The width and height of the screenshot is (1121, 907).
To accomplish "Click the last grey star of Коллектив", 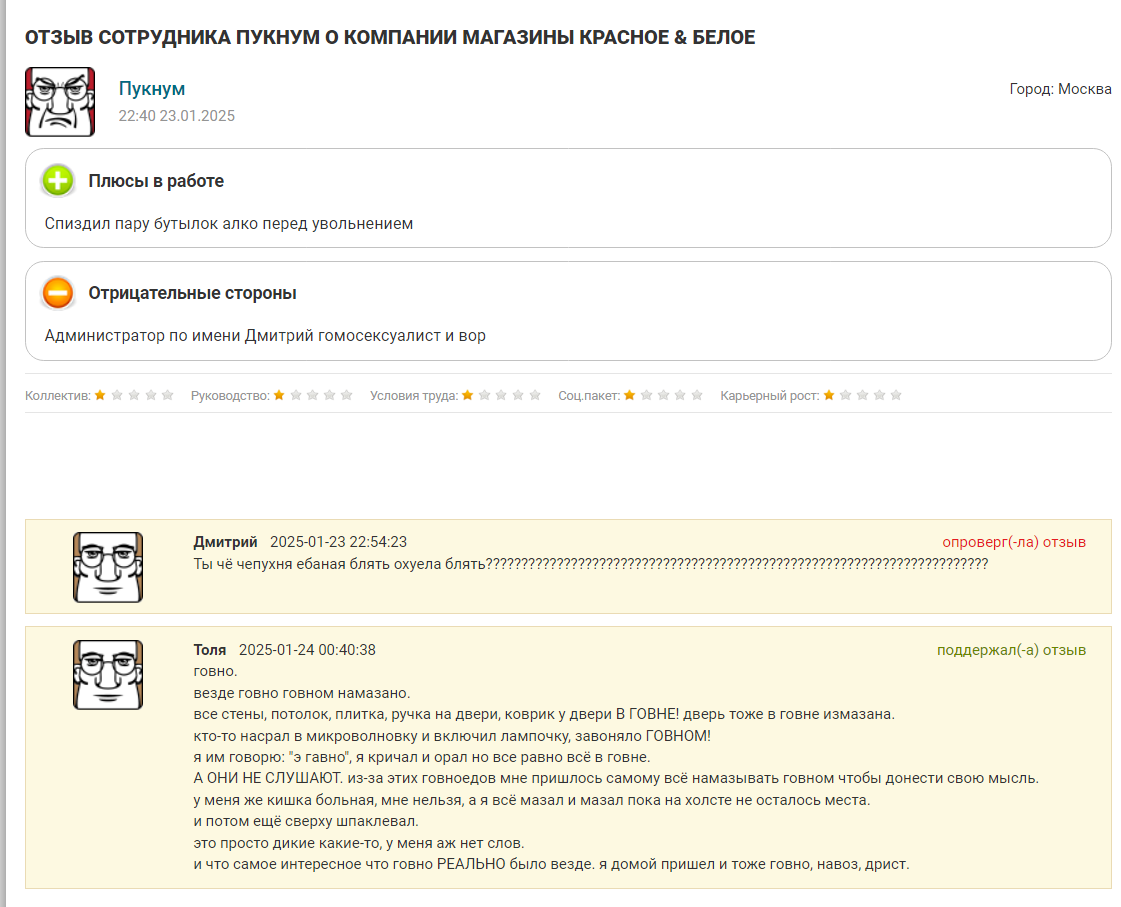I will coord(167,395).
